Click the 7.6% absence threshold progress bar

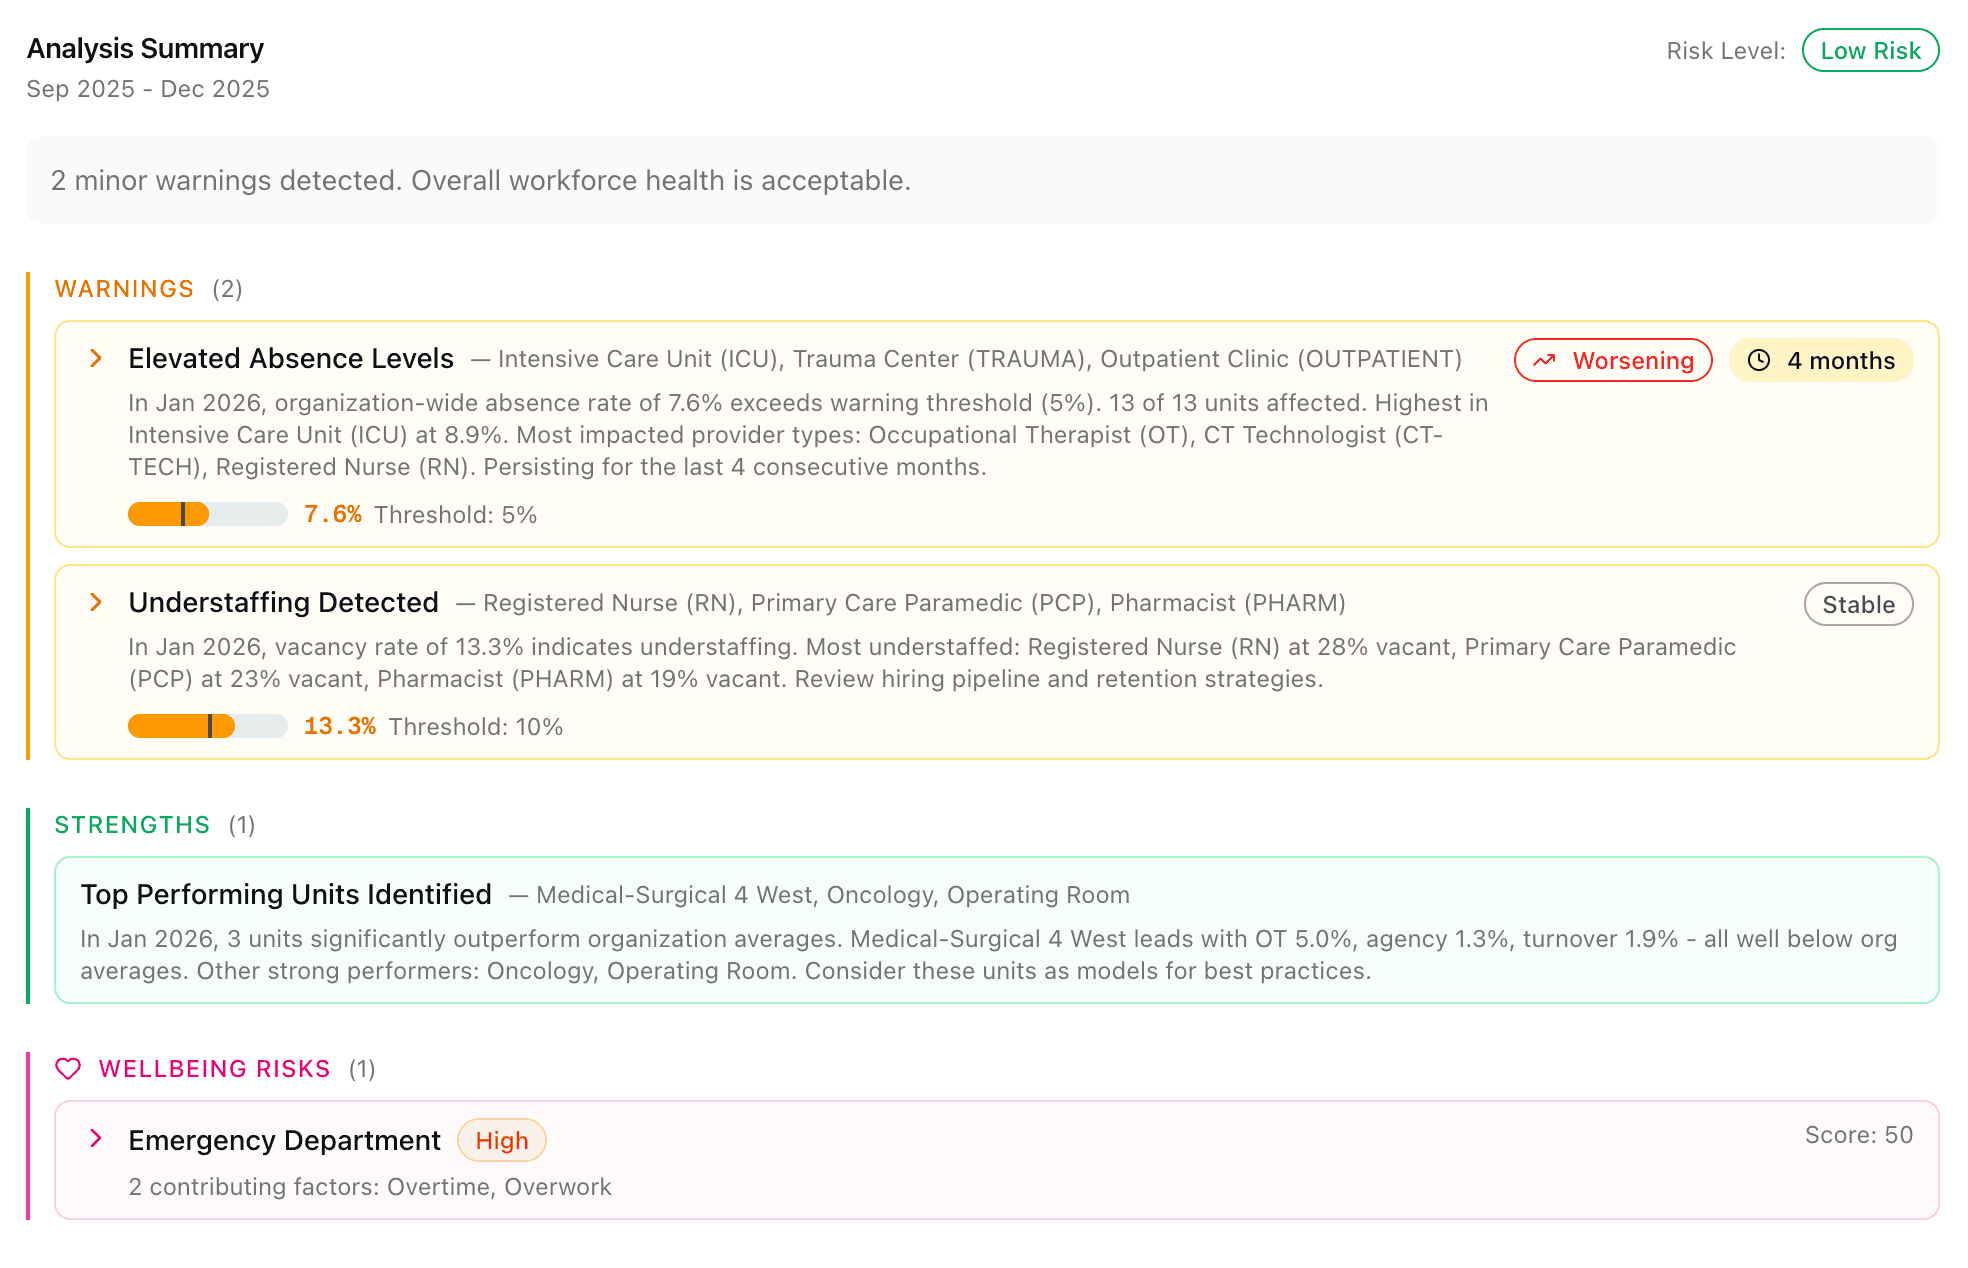point(207,513)
